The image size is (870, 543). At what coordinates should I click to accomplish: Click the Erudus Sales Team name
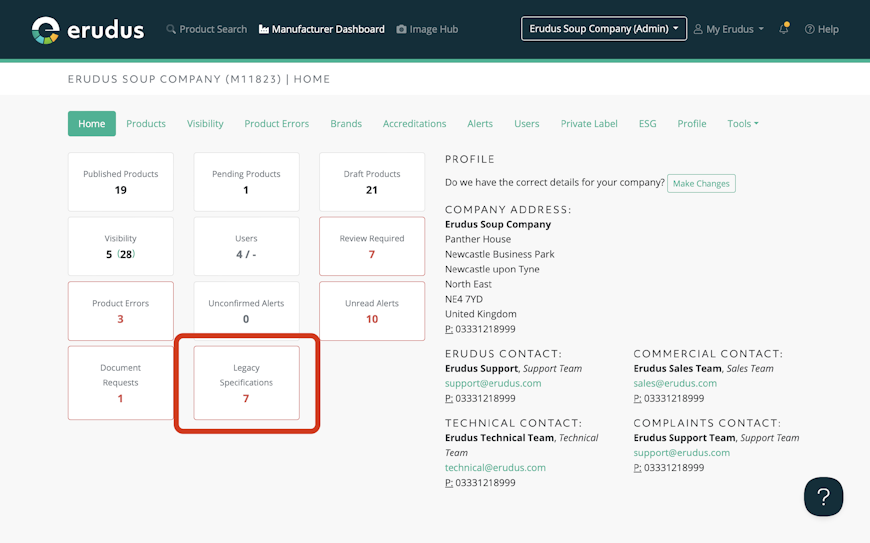[677, 368]
